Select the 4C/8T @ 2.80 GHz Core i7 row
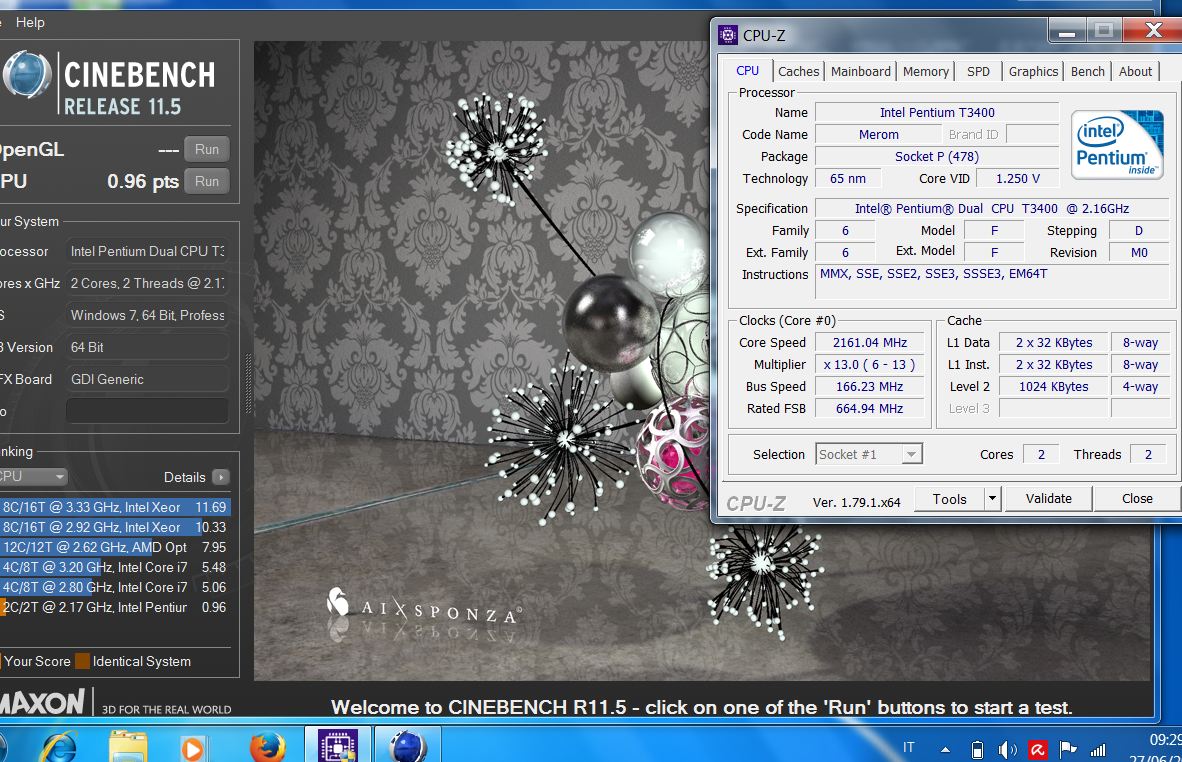The image size is (1182, 762). 115,587
